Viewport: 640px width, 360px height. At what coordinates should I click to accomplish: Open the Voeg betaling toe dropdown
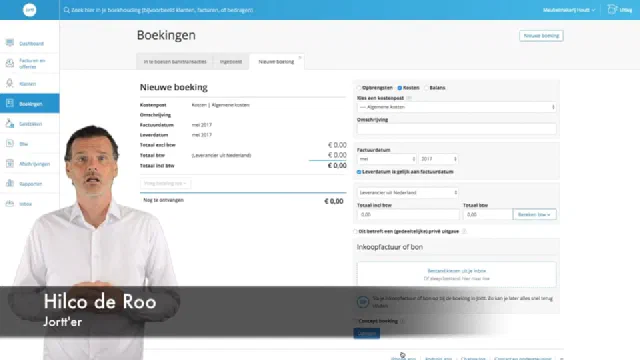coord(165,183)
